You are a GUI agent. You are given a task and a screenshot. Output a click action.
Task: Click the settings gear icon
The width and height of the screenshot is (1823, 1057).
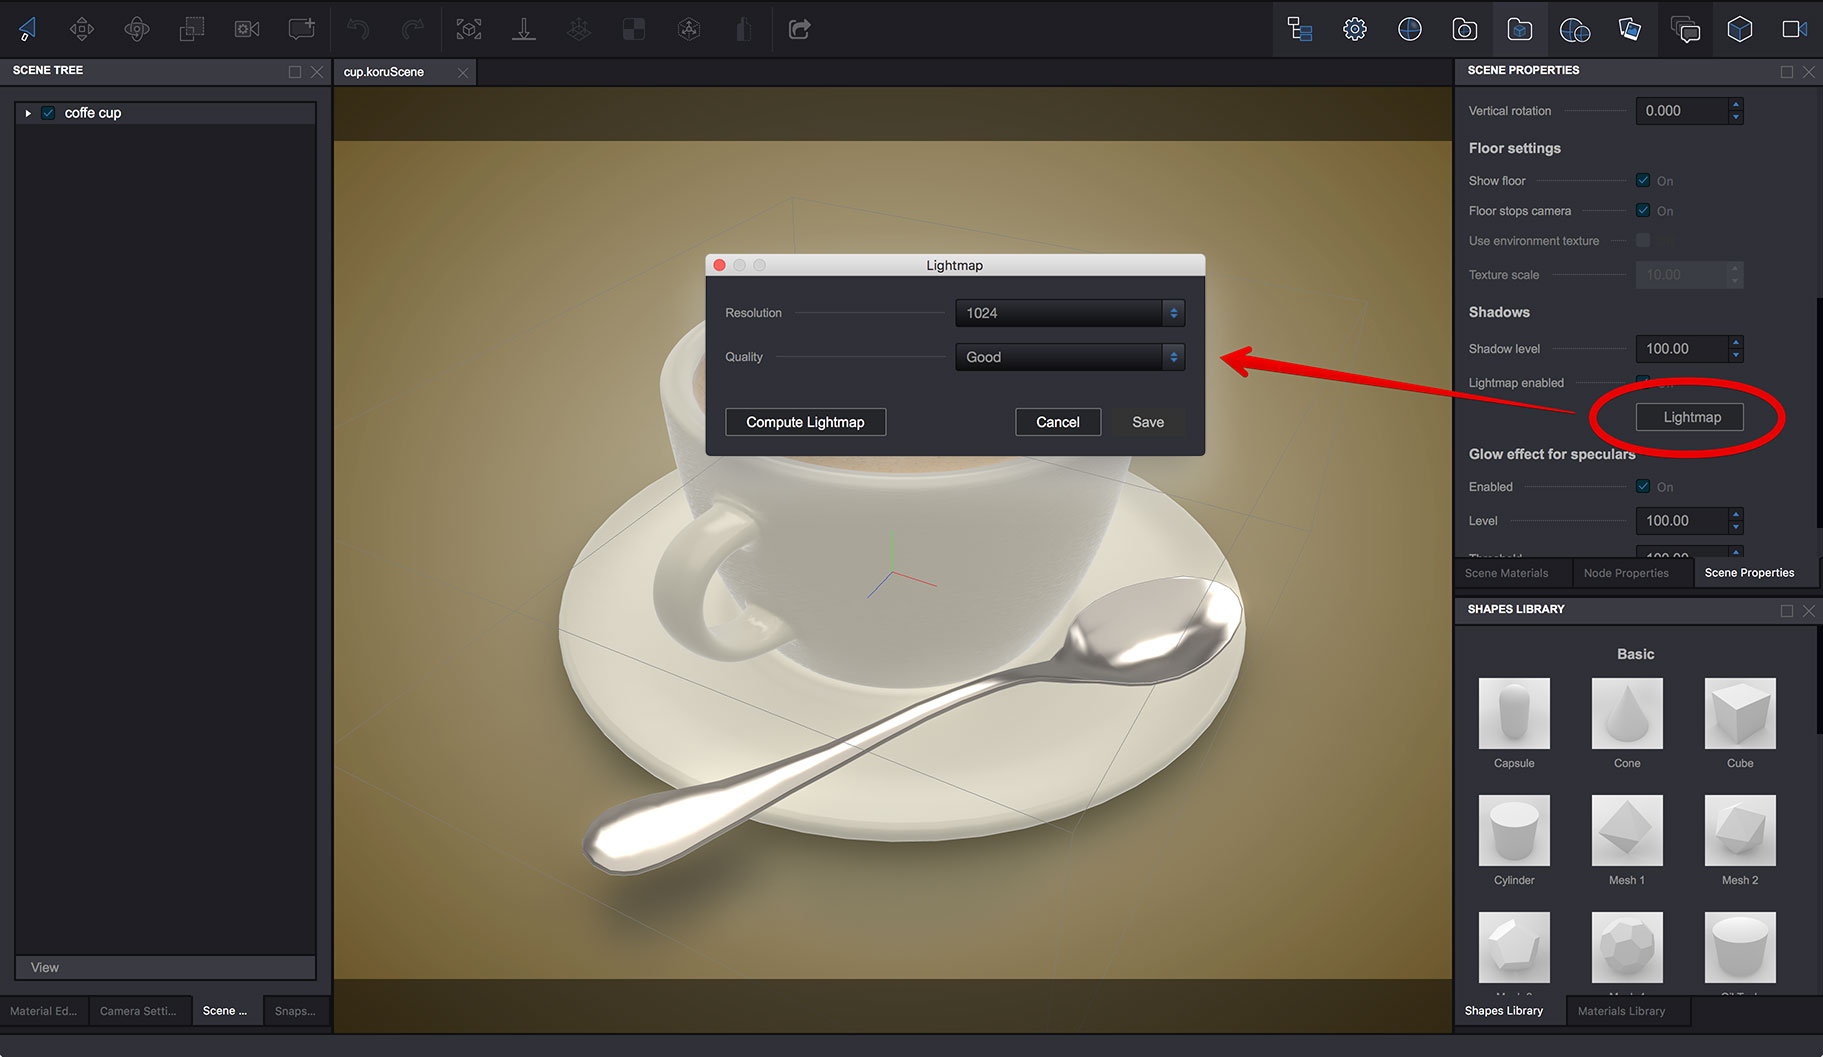pyautogui.click(x=1354, y=28)
